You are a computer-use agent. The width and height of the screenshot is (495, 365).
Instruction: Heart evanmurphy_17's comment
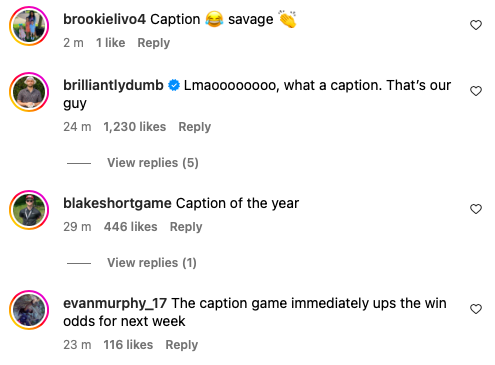[476, 309]
